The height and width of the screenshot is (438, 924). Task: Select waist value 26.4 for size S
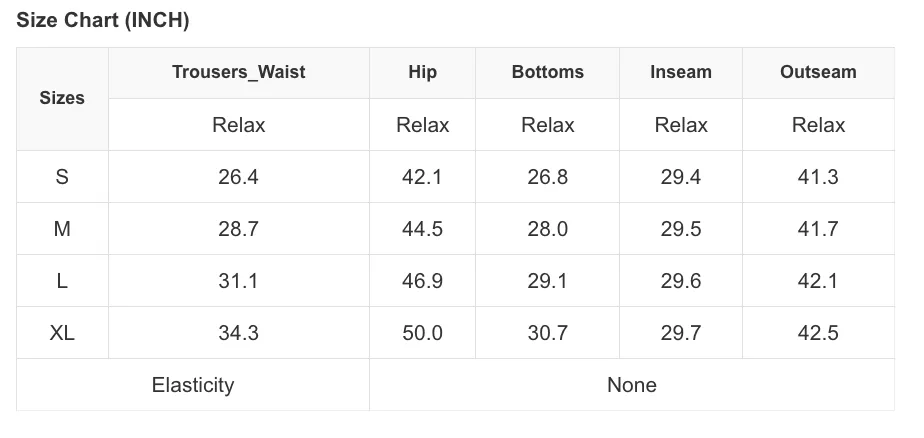239,177
